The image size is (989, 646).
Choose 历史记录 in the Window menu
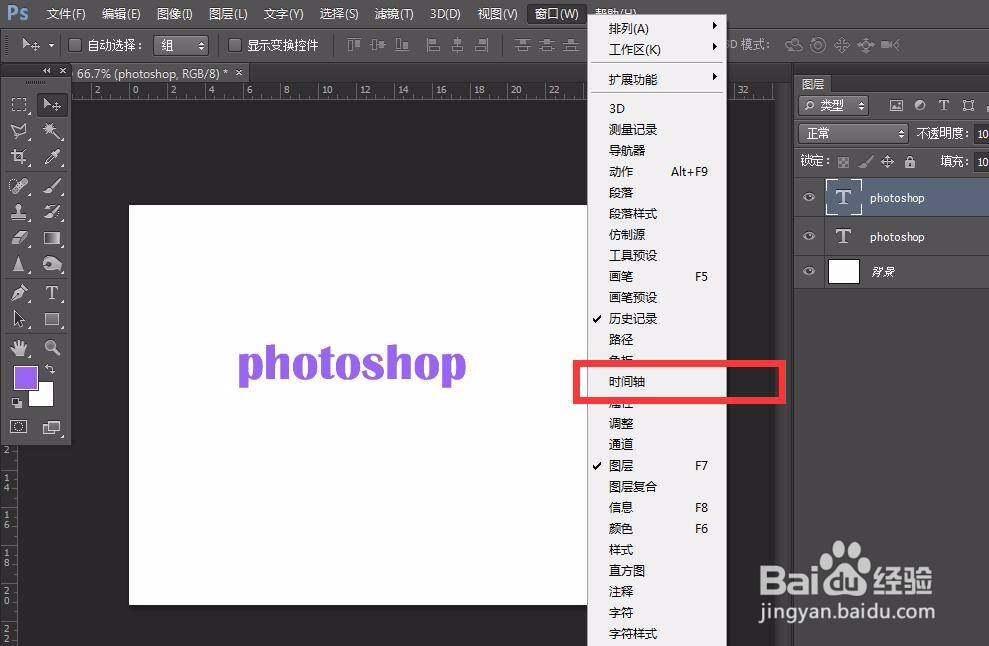tap(657, 318)
